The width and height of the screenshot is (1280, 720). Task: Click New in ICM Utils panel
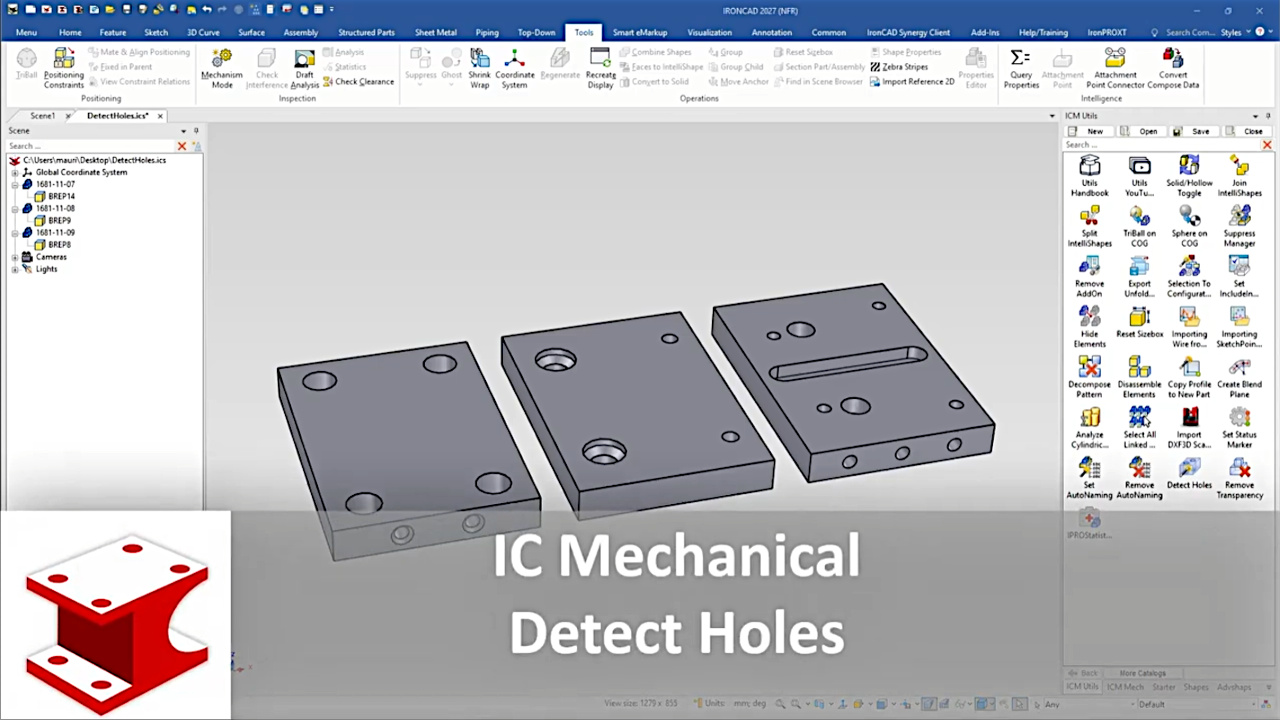click(x=1087, y=131)
